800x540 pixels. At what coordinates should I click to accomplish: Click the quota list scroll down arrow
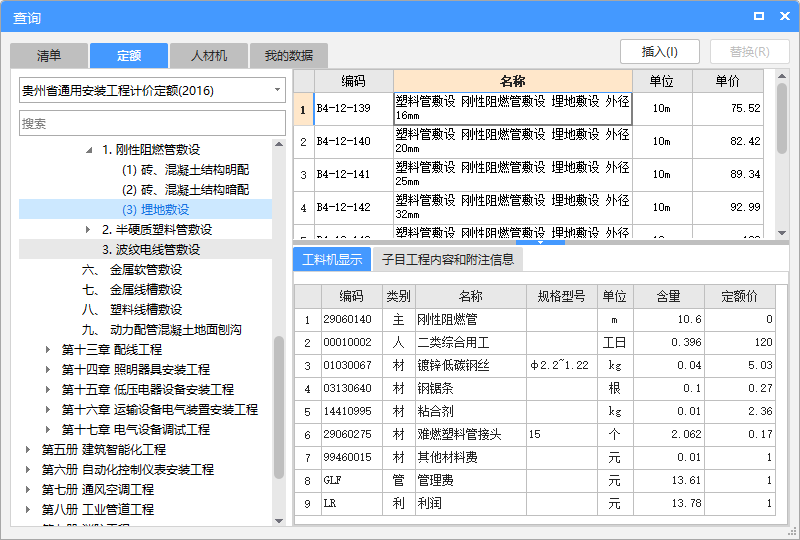(x=782, y=233)
